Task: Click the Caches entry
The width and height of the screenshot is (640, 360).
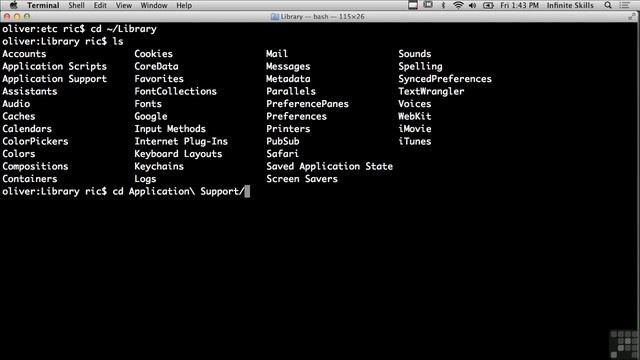Action: click(19, 116)
